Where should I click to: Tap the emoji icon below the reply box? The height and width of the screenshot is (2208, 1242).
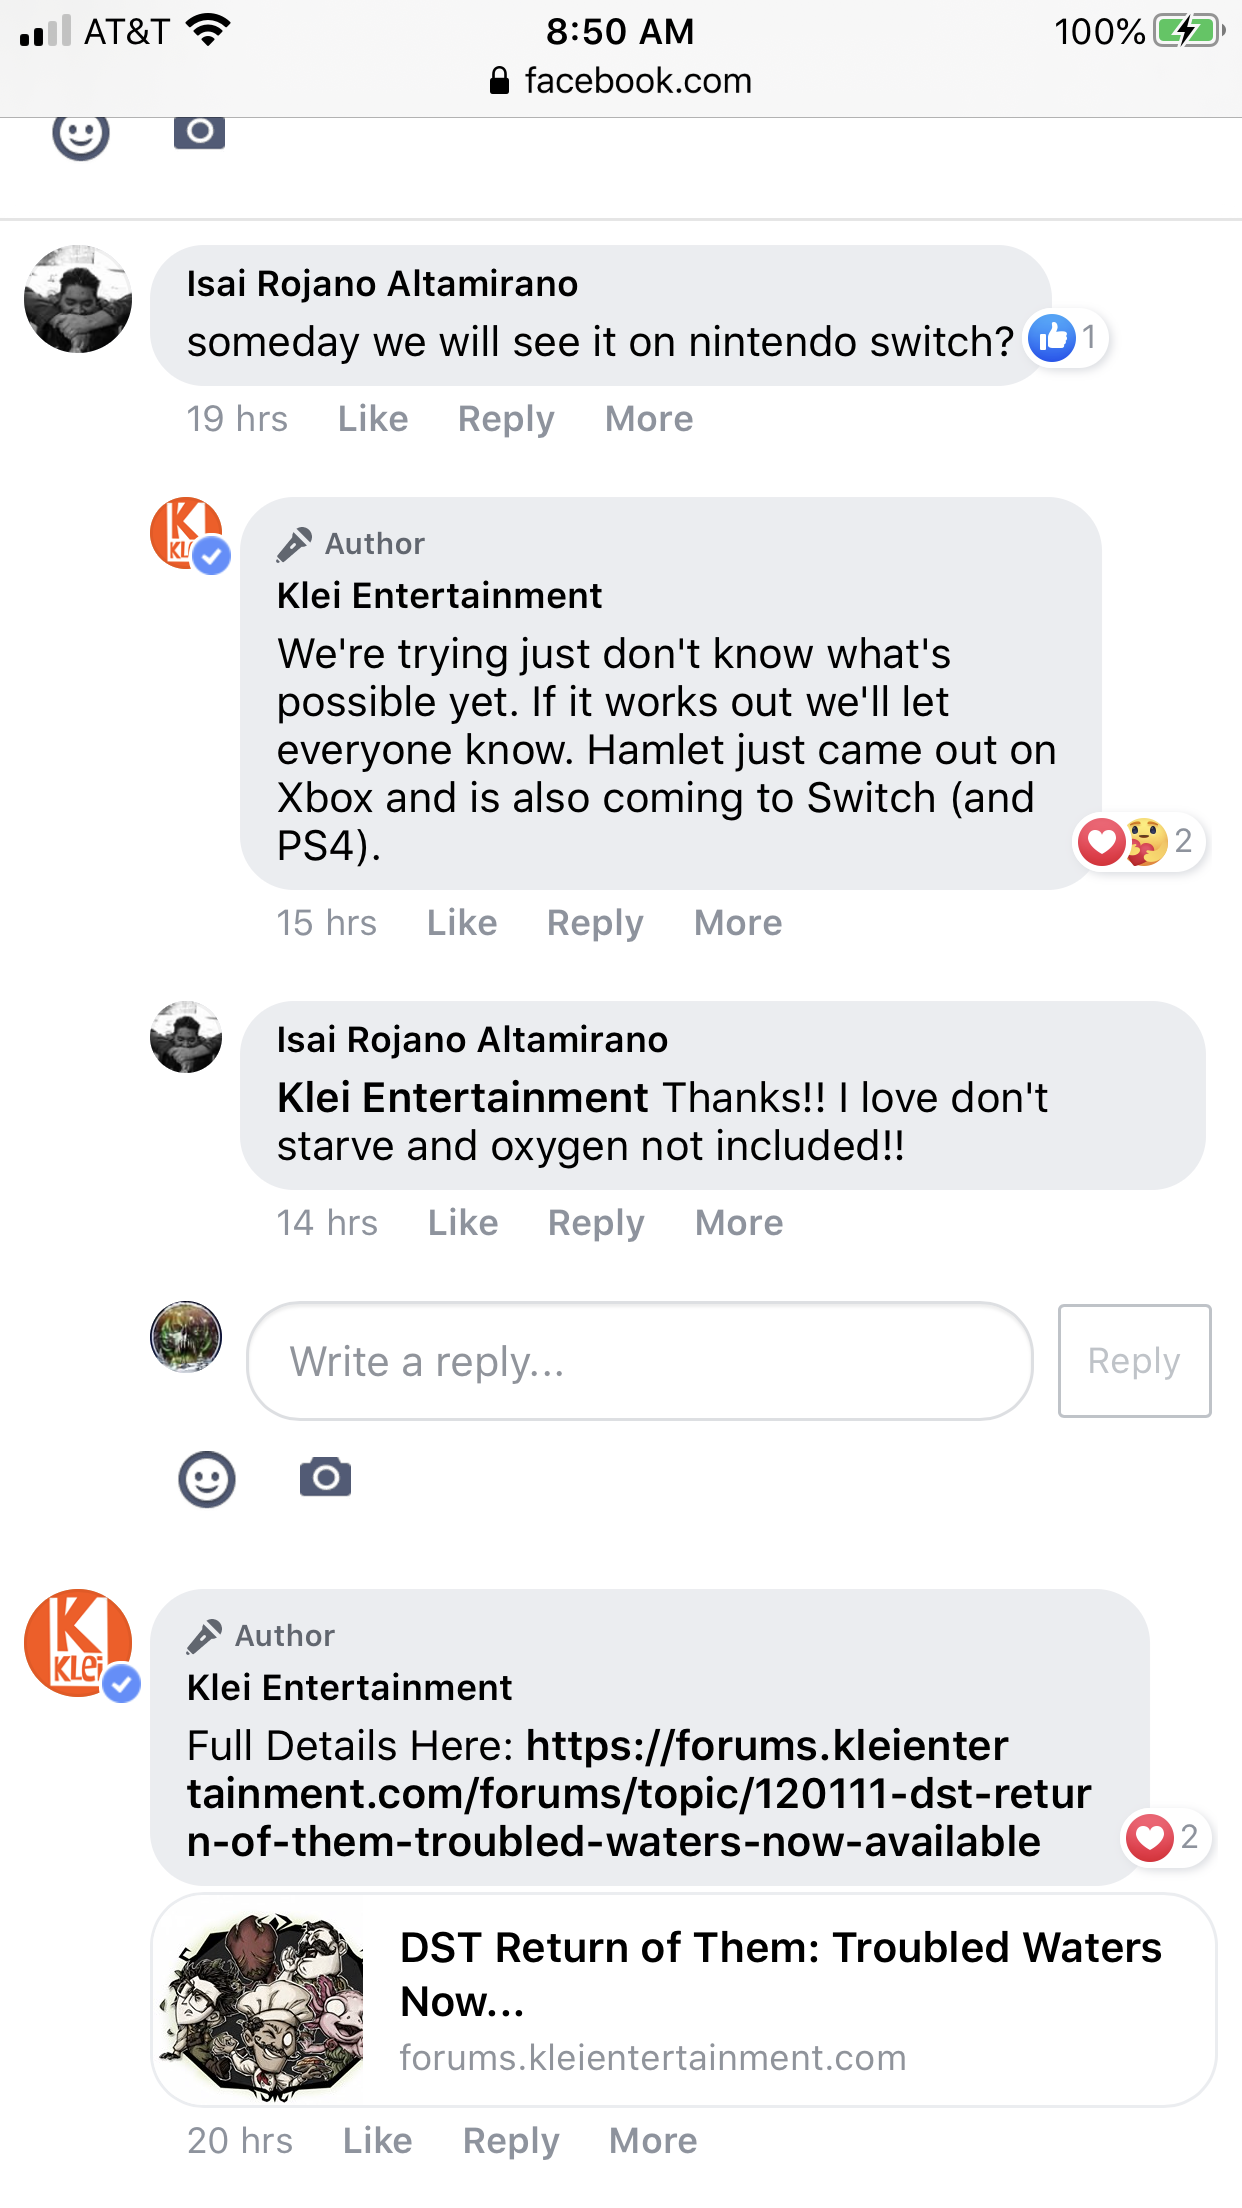click(207, 1479)
